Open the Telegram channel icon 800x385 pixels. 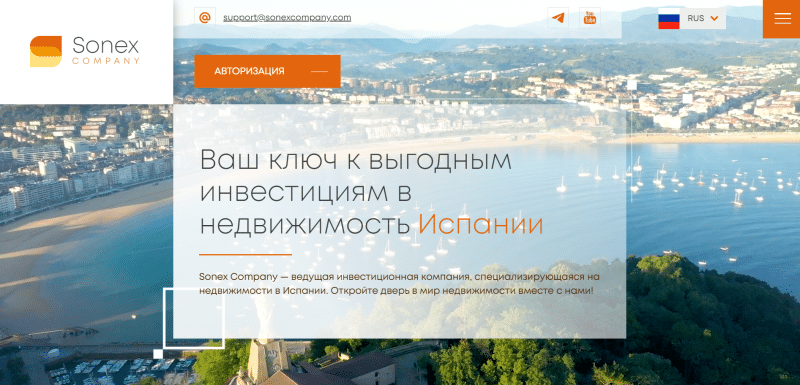pyautogui.click(x=558, y=18)
